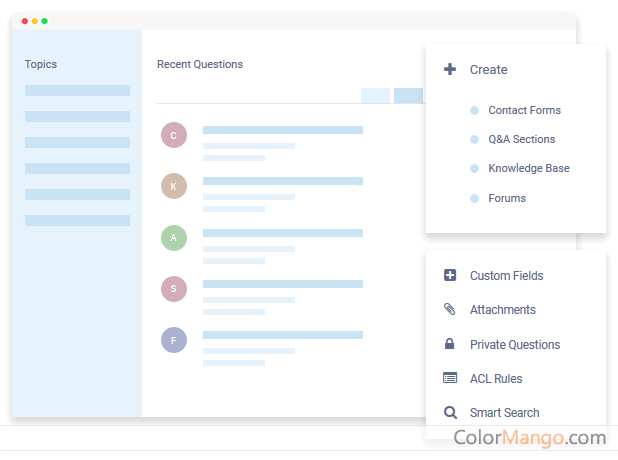This screenshot has width=618, height=460.
Task: Open Knowledge Base from Create menu
Action: click(x=528, y=169)
